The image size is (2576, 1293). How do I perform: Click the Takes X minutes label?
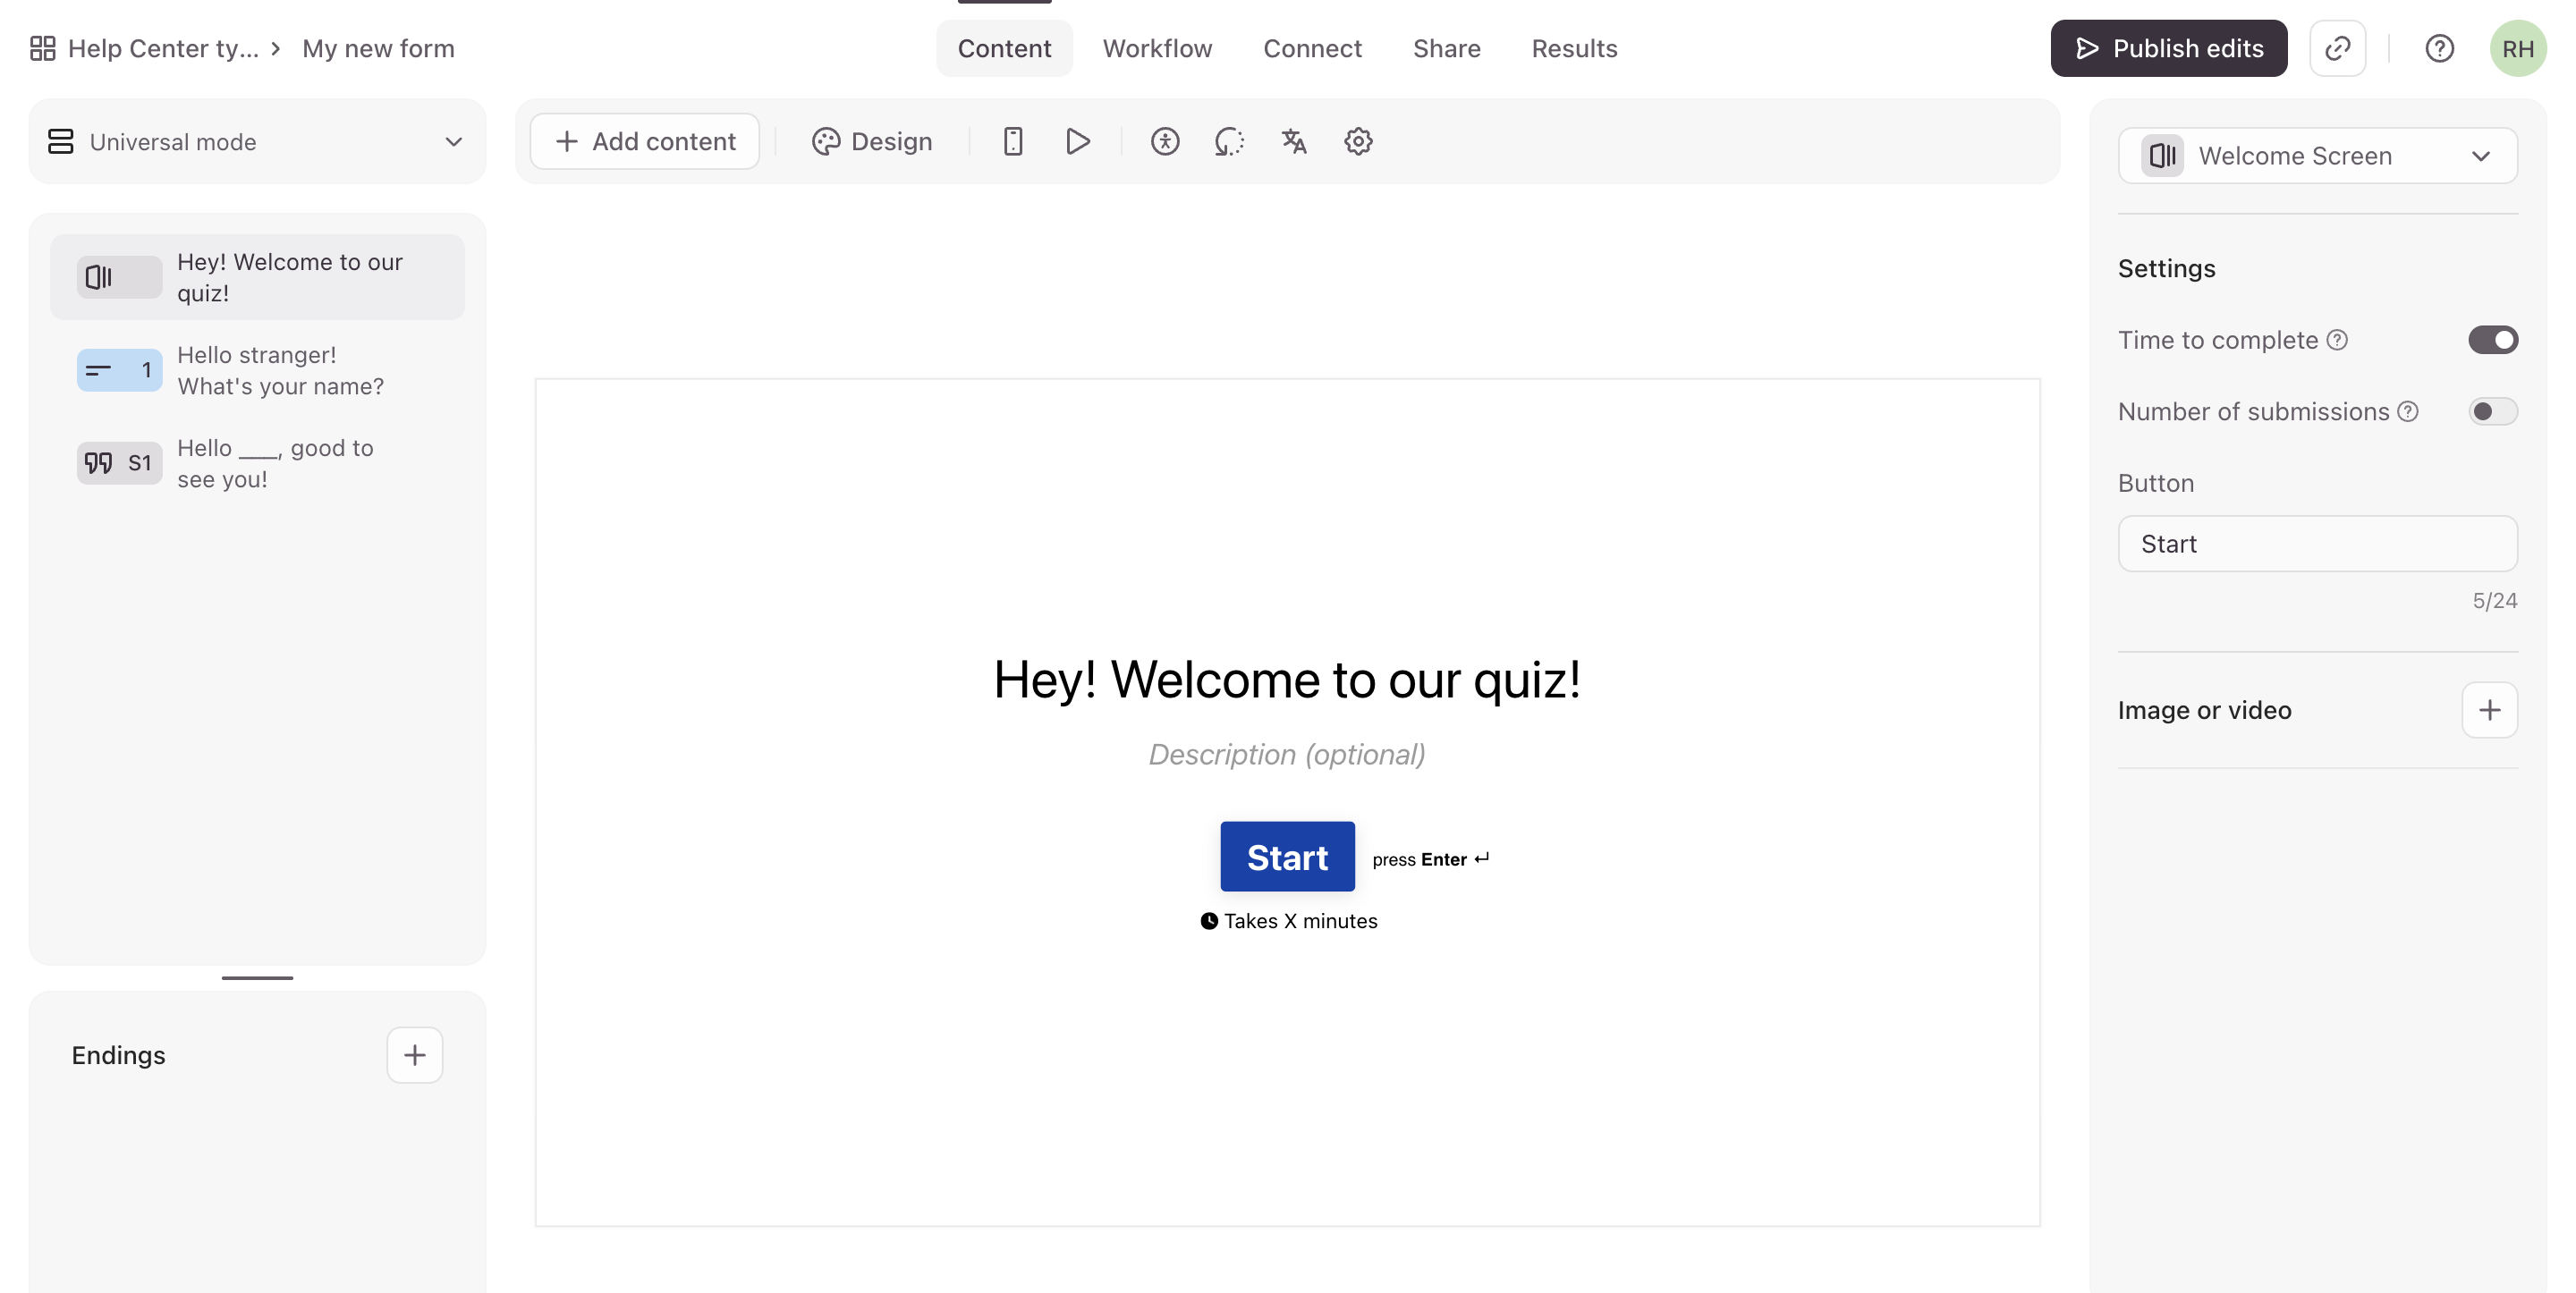1288,921
